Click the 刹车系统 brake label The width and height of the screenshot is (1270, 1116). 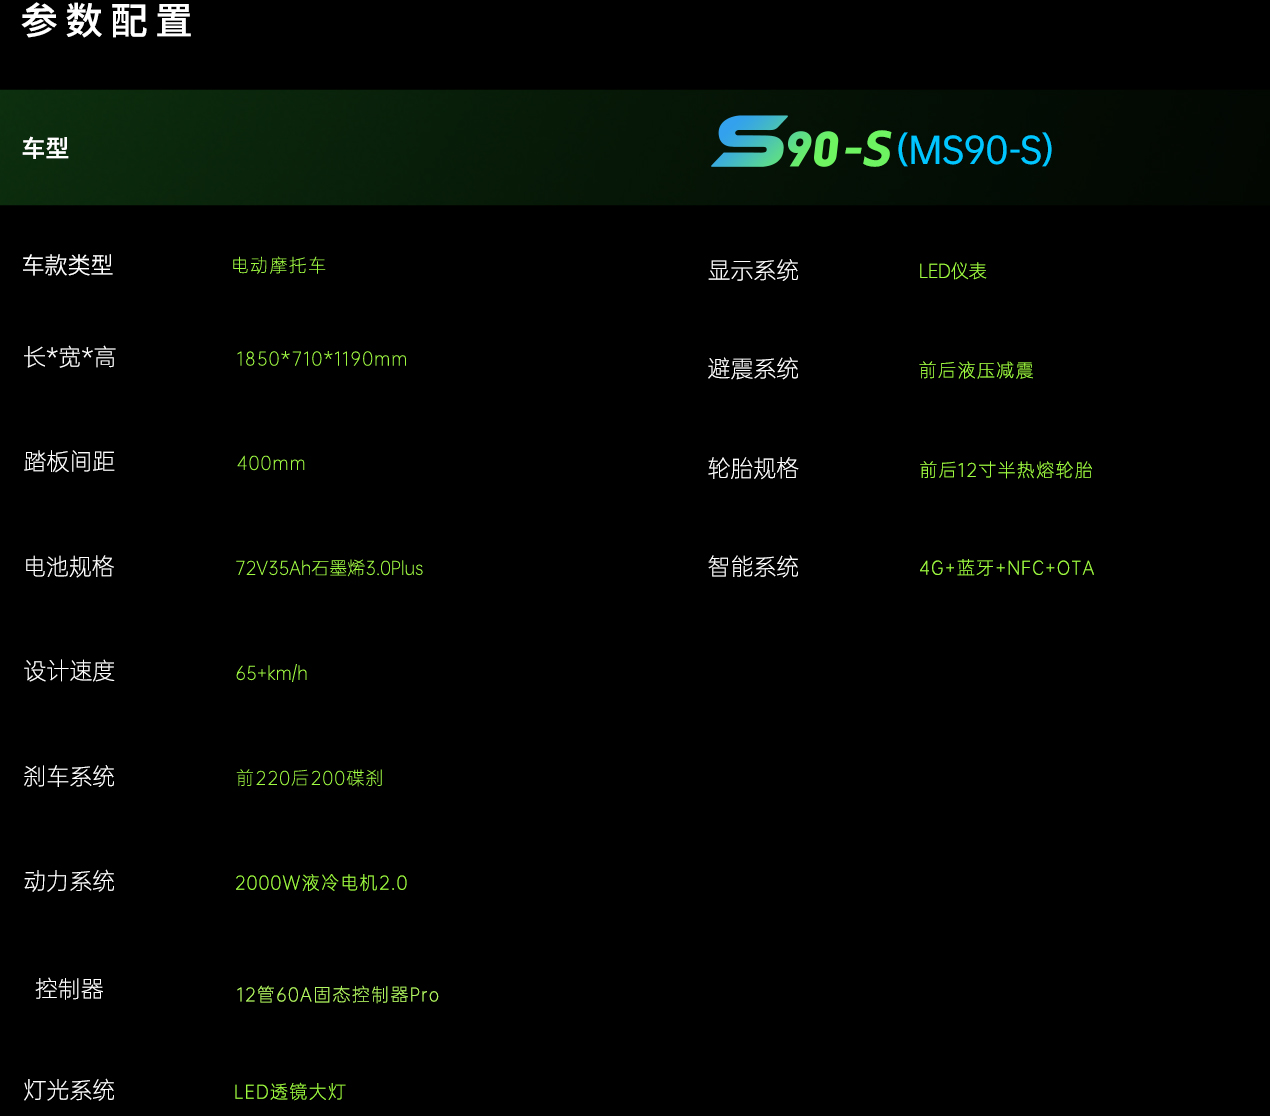[68, 776]
